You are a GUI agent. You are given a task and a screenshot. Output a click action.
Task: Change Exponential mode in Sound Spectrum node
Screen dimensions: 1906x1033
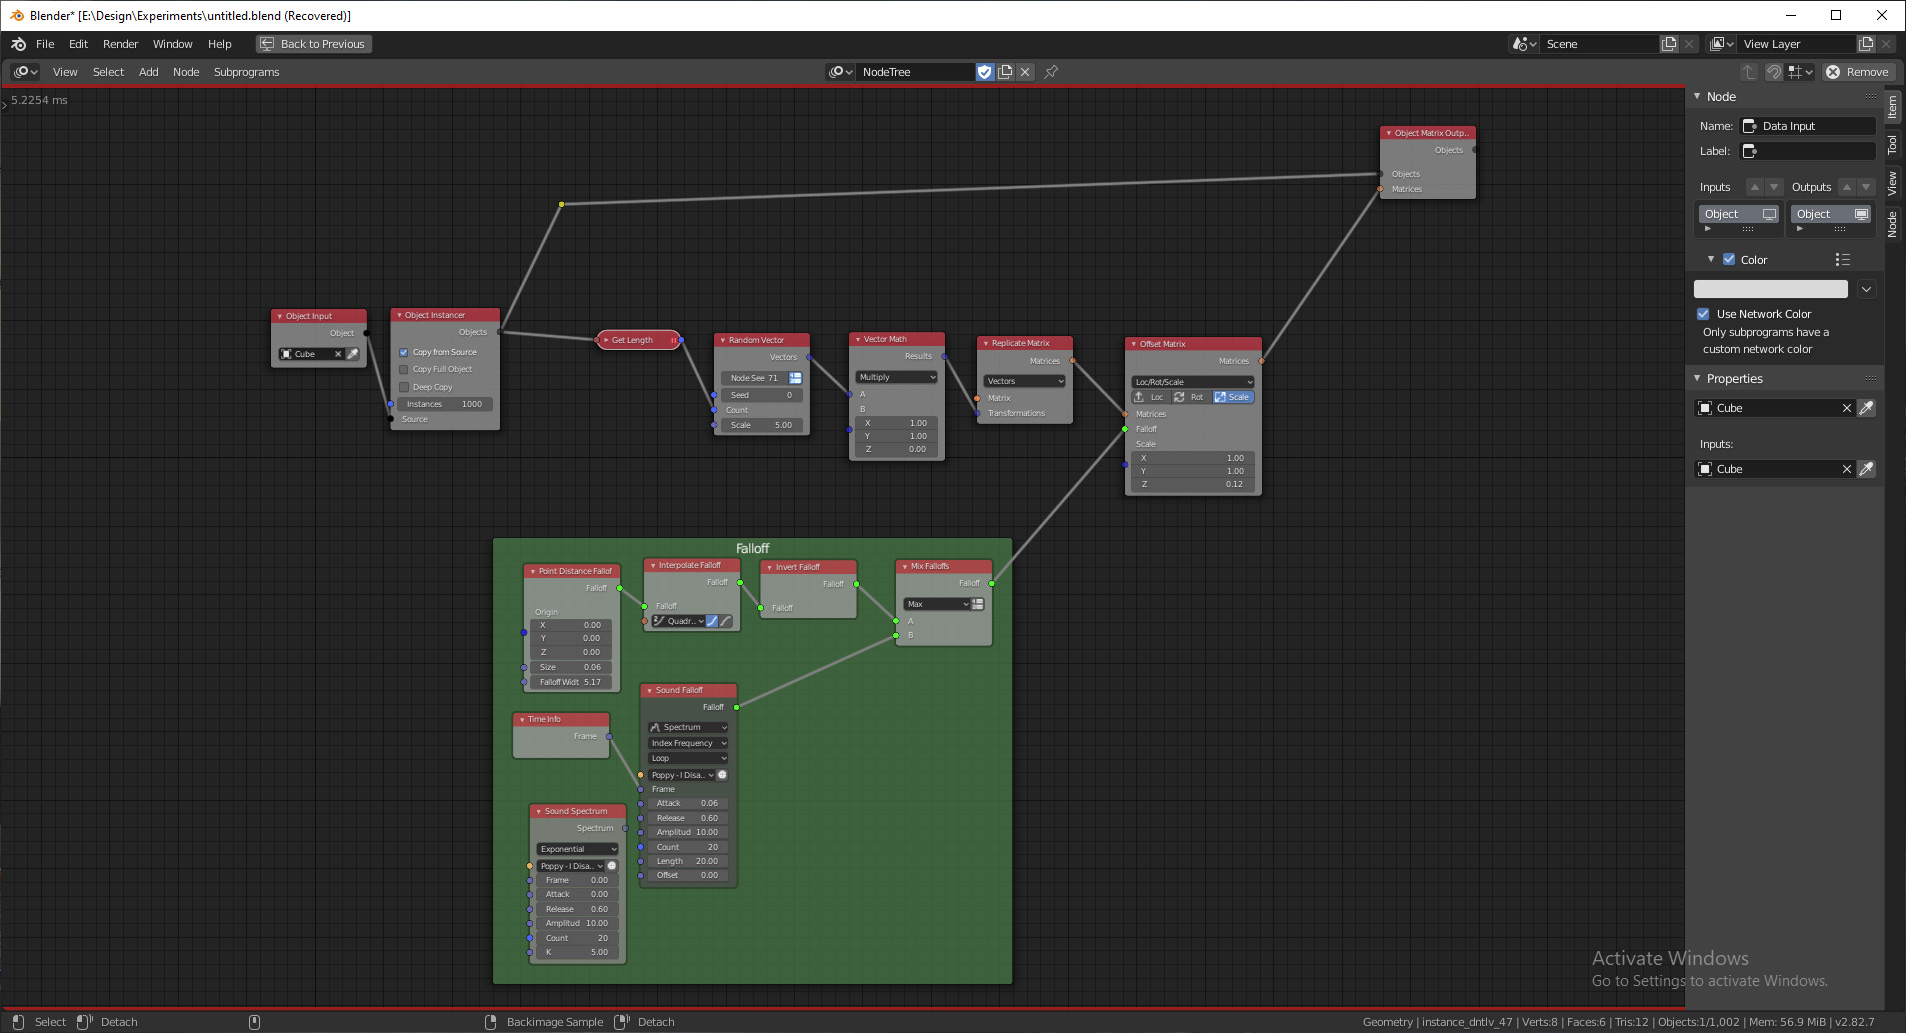[576, 848]
